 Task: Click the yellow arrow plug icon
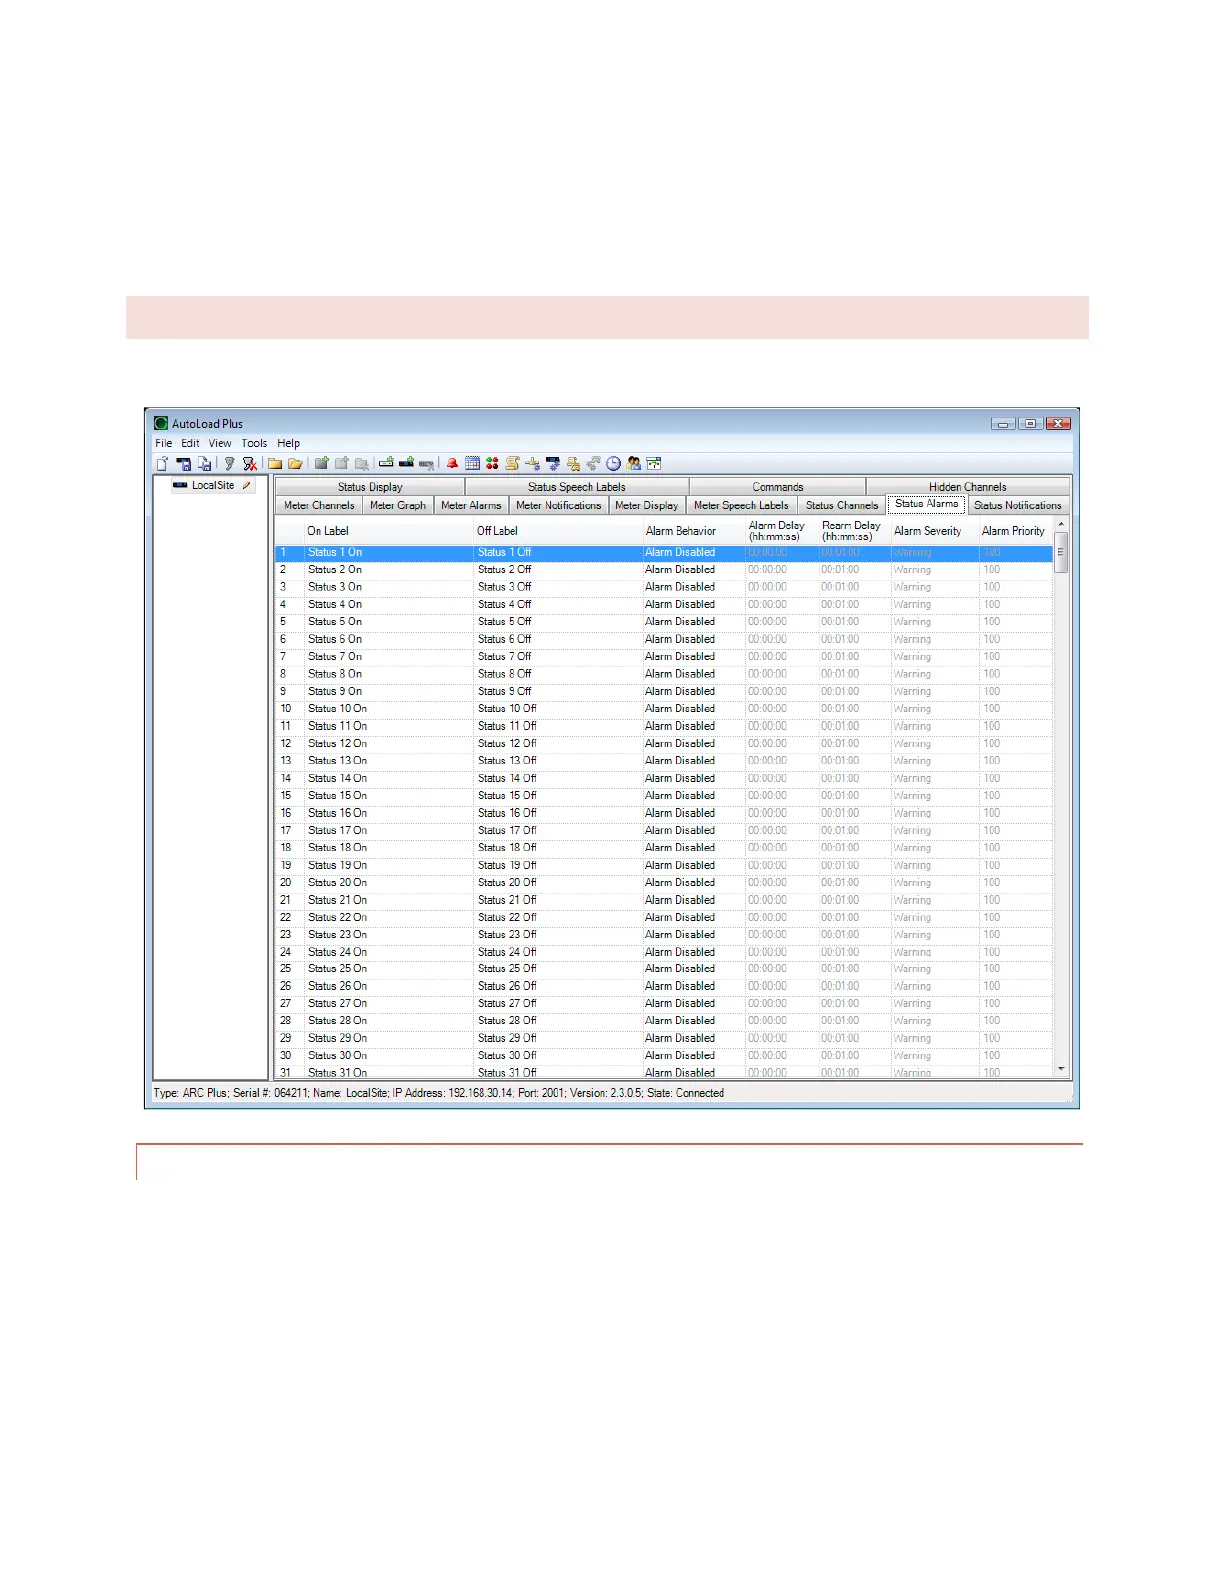(x=533, y=464)
